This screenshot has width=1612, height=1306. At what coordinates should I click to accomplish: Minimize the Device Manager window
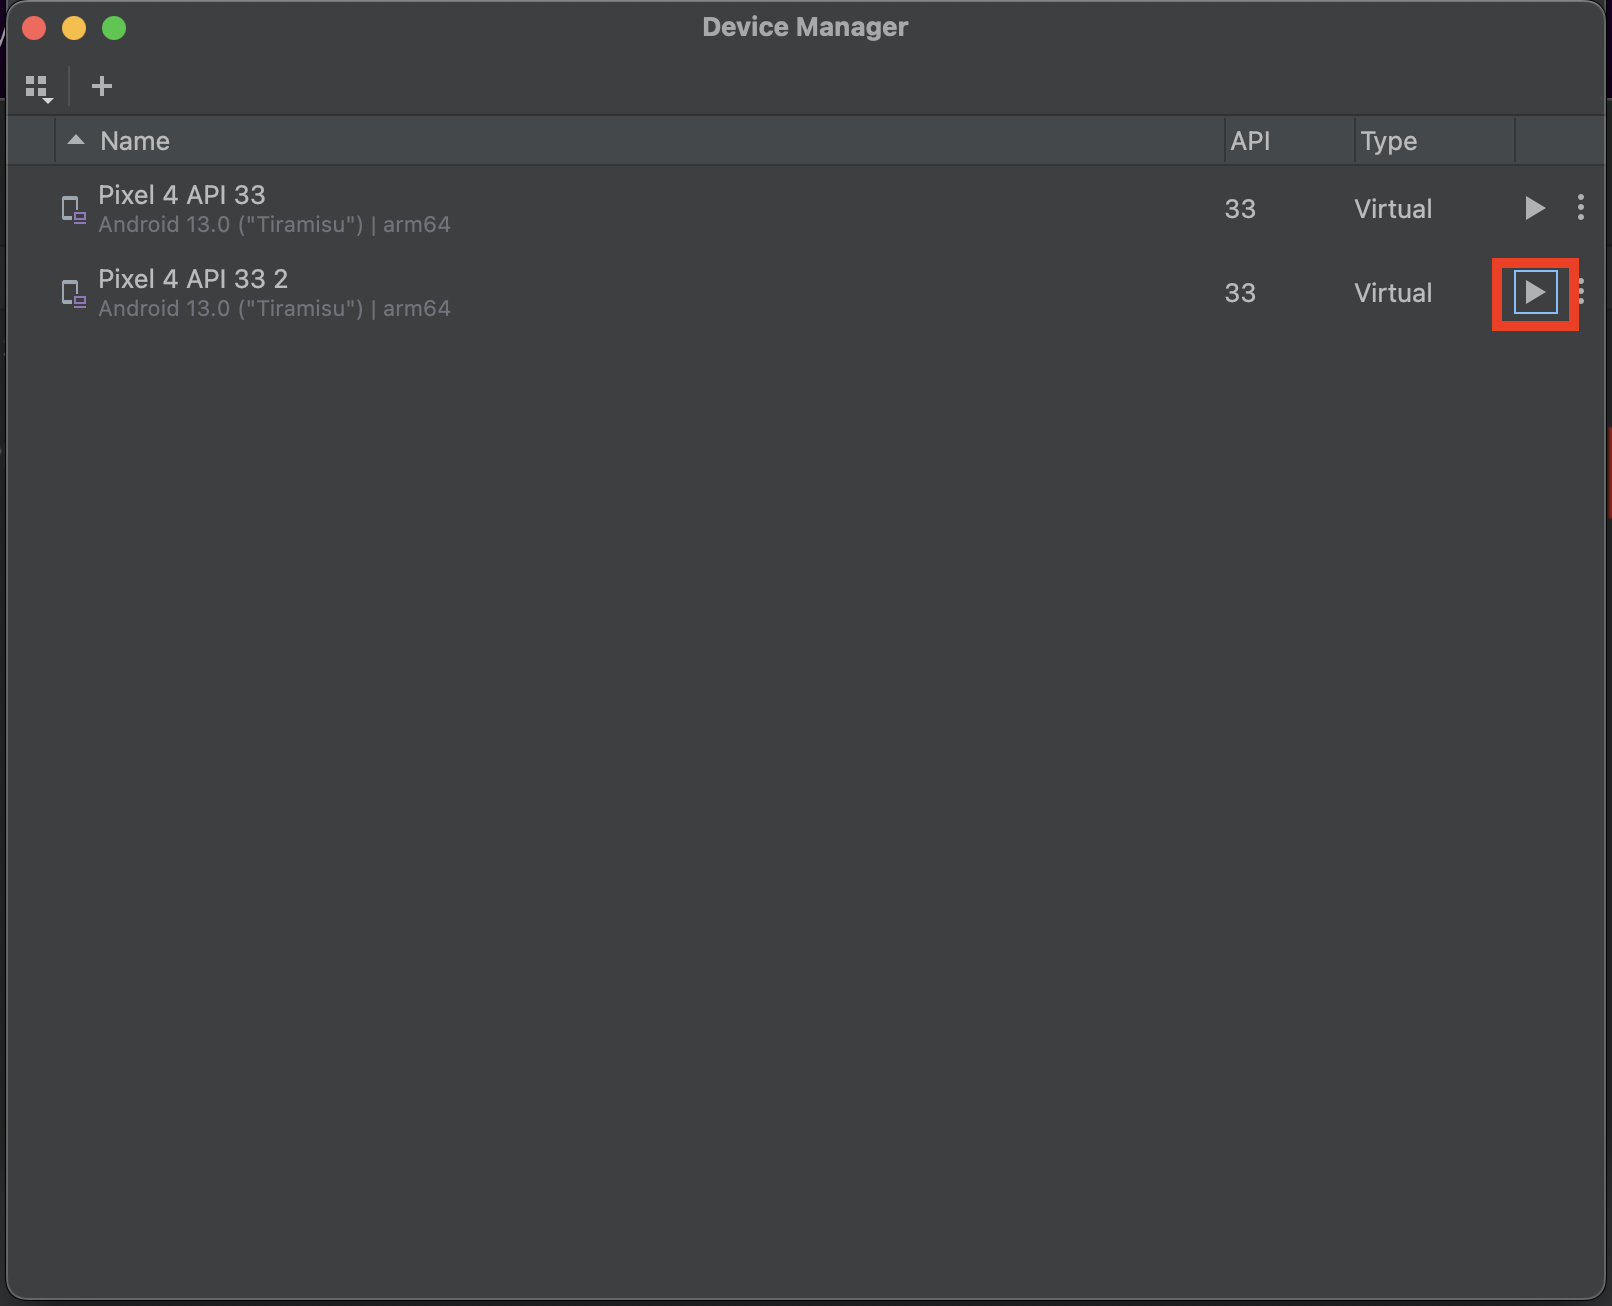point(74,28)
